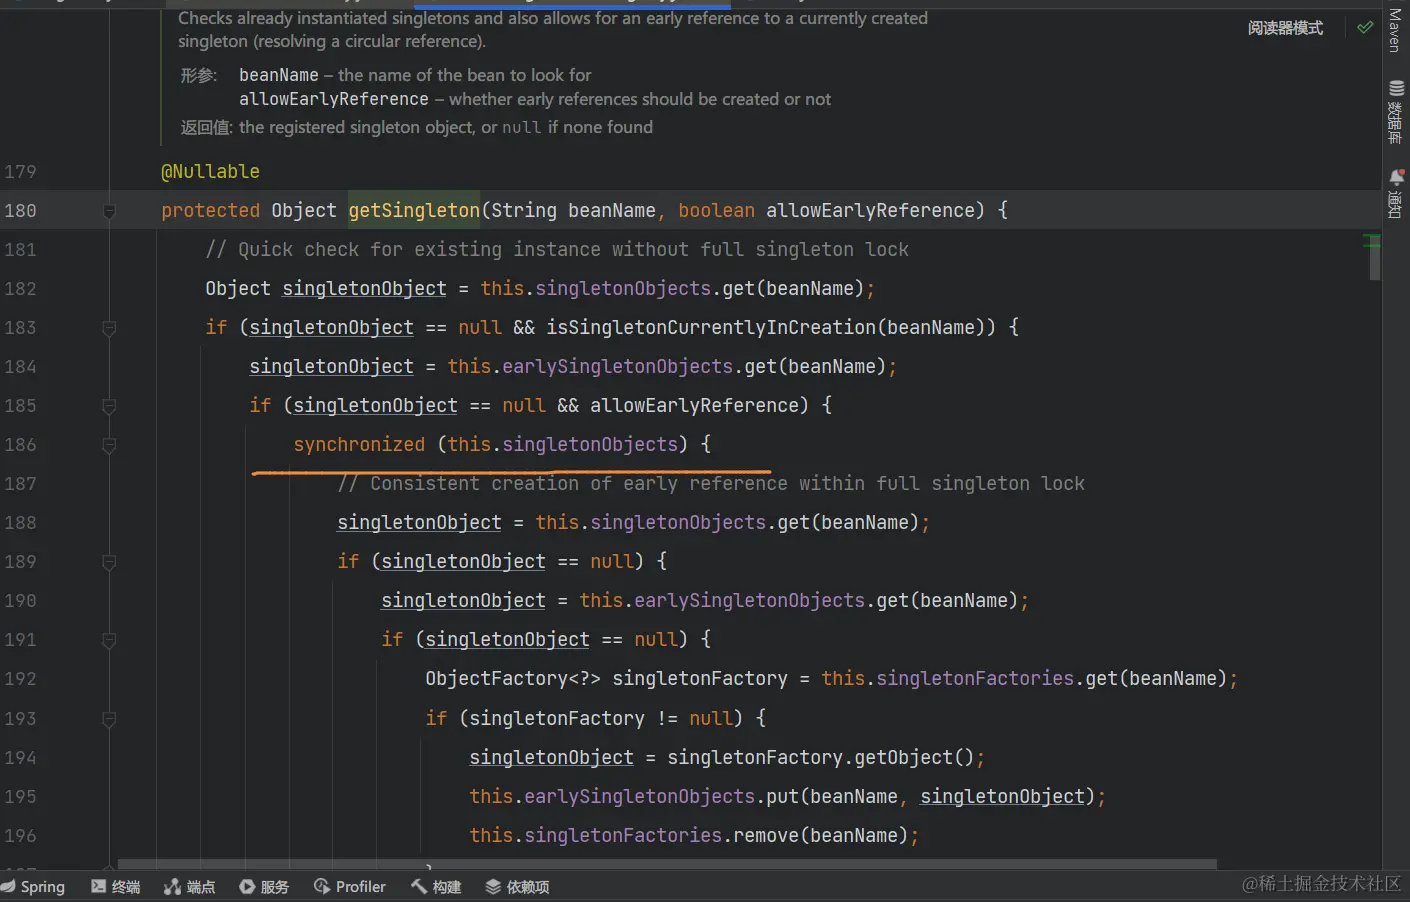Open the Maven side panel

click(x=1396, y=31)
